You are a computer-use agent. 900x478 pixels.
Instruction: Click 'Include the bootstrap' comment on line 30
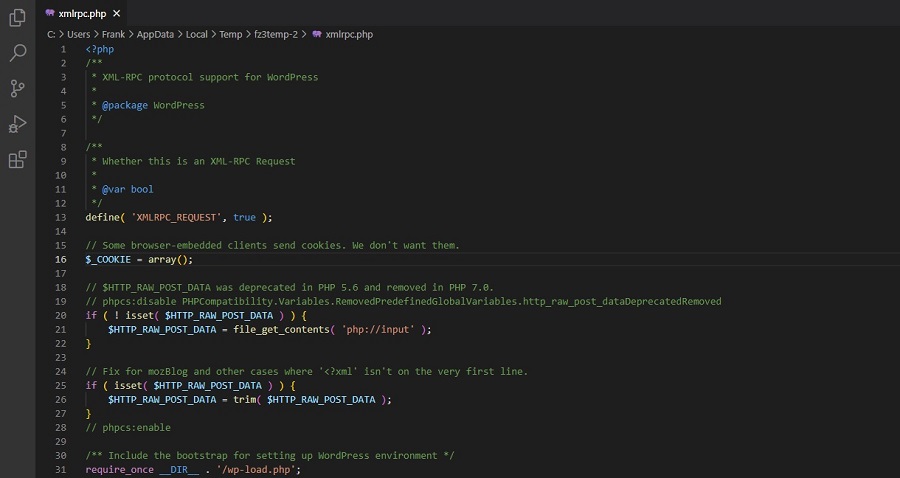(270, 456)
